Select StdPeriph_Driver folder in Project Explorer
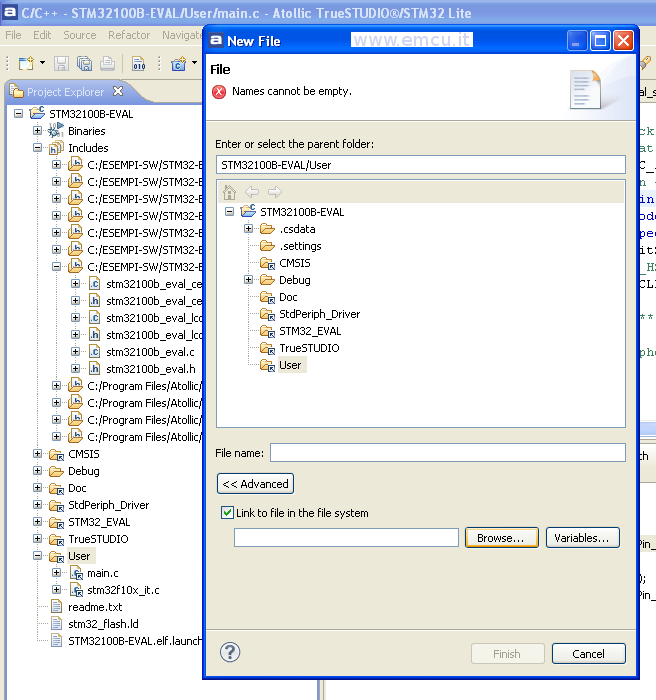 (x=109, y=505)
